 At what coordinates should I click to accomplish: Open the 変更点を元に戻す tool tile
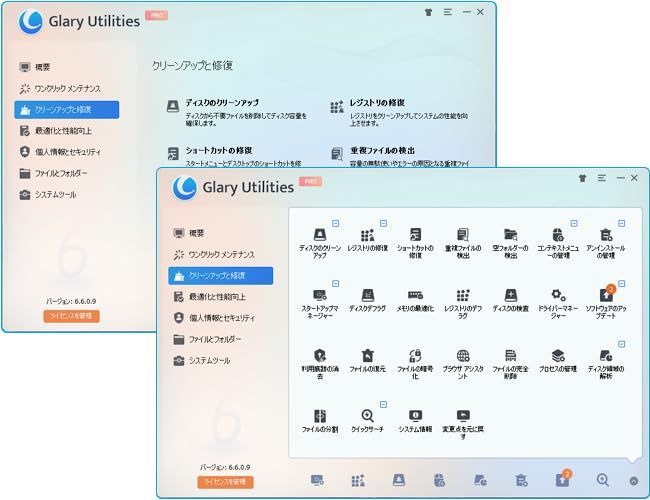click(463, 420)
